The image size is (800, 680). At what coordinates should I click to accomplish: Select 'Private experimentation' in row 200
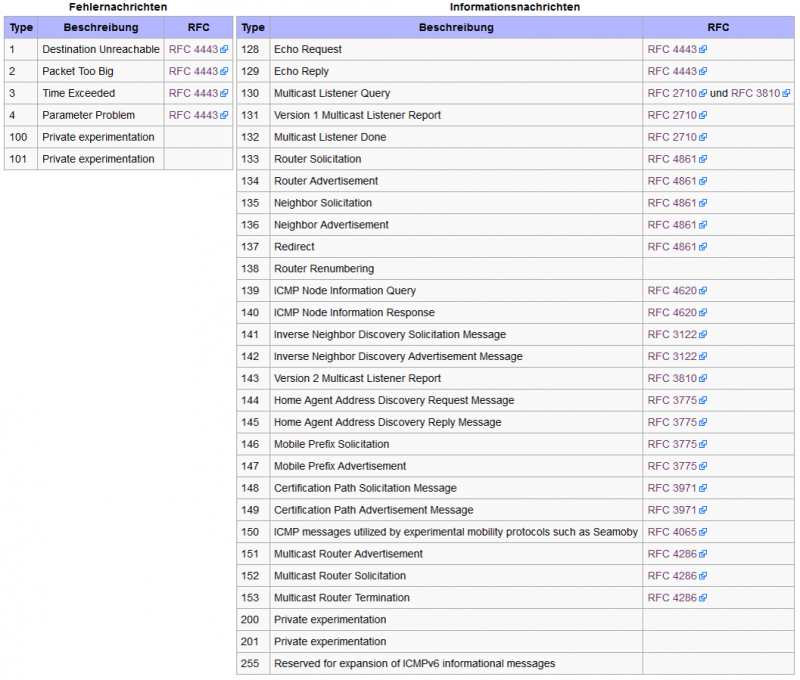click(456, 620)
